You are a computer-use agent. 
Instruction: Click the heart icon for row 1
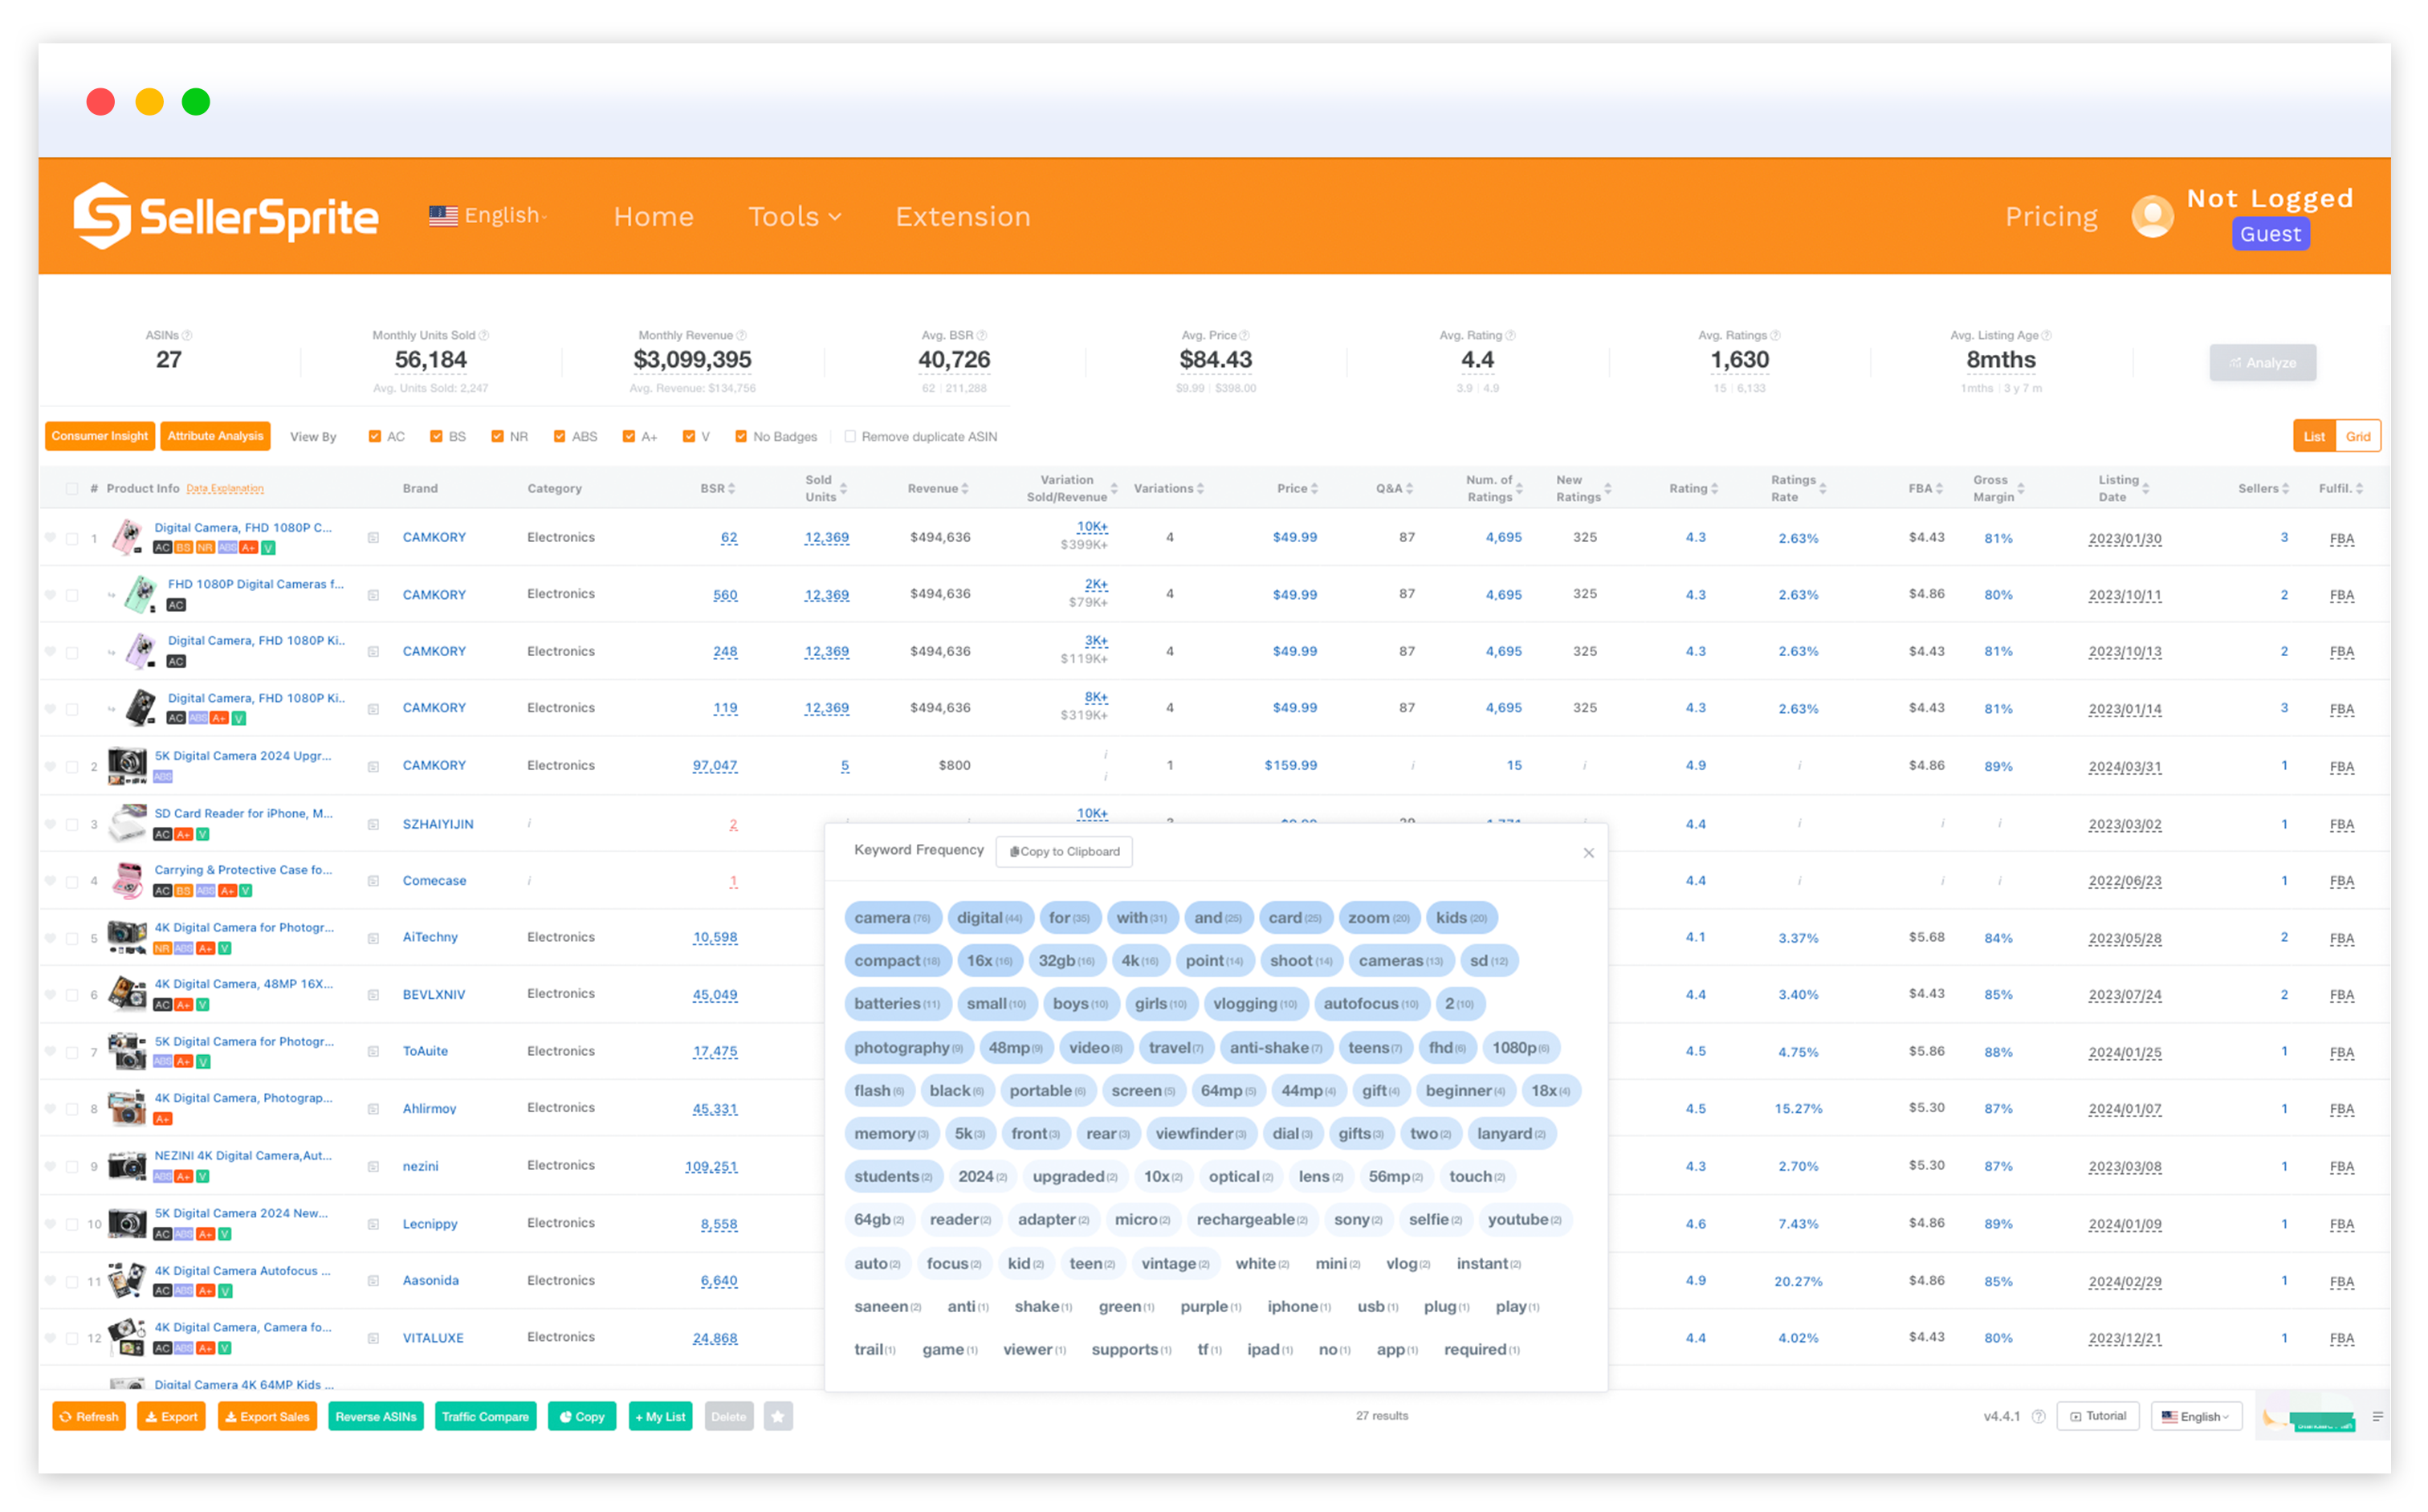click(50, 538)
